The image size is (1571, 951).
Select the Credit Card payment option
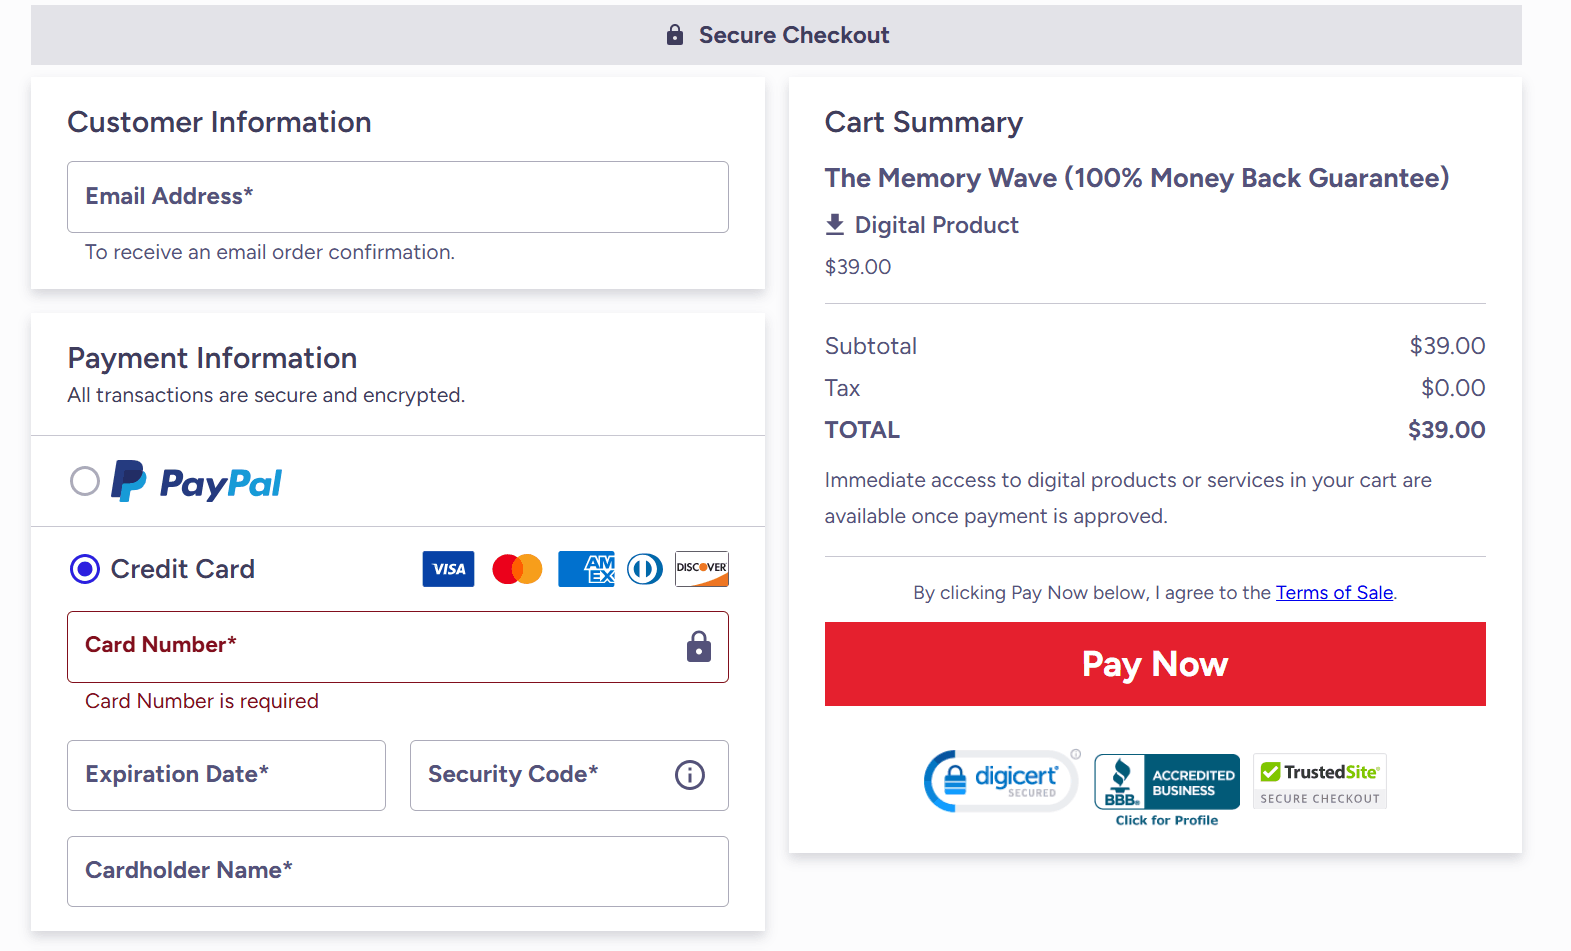point(85,568)
